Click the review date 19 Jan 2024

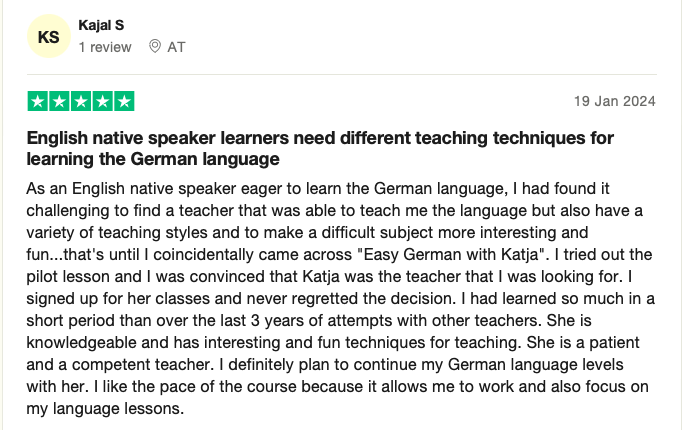615,101
